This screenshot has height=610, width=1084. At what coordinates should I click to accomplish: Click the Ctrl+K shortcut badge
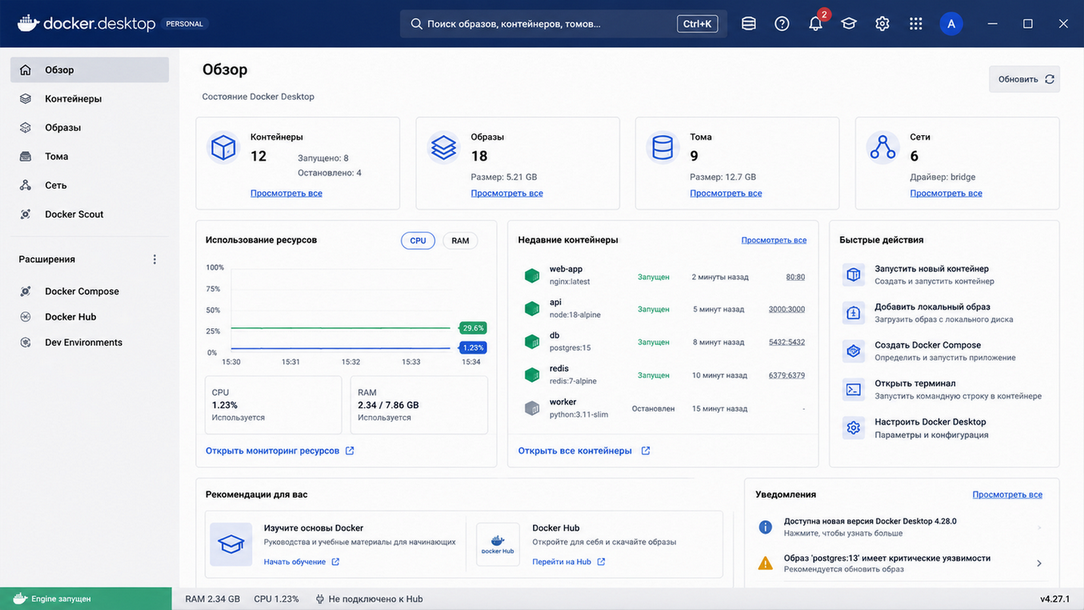tap(697, 24)
